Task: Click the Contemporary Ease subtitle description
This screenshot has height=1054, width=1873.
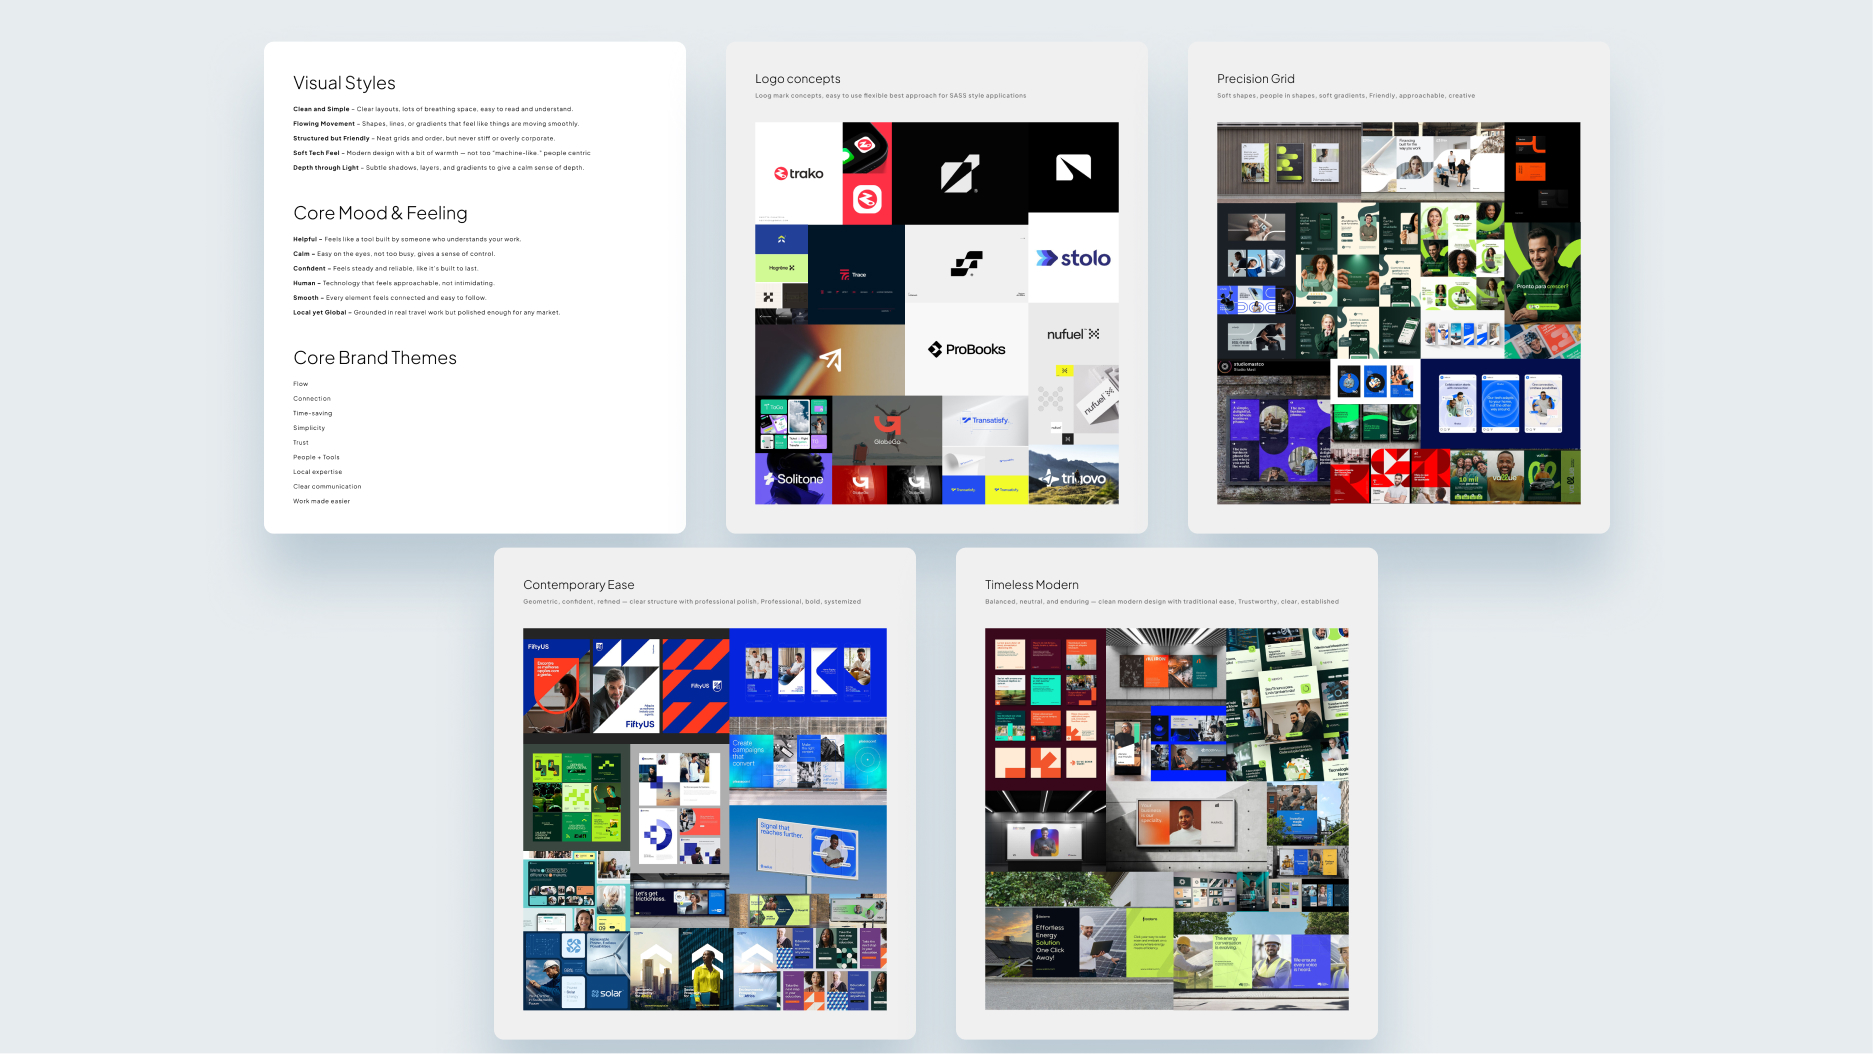Action: point(692,602)
